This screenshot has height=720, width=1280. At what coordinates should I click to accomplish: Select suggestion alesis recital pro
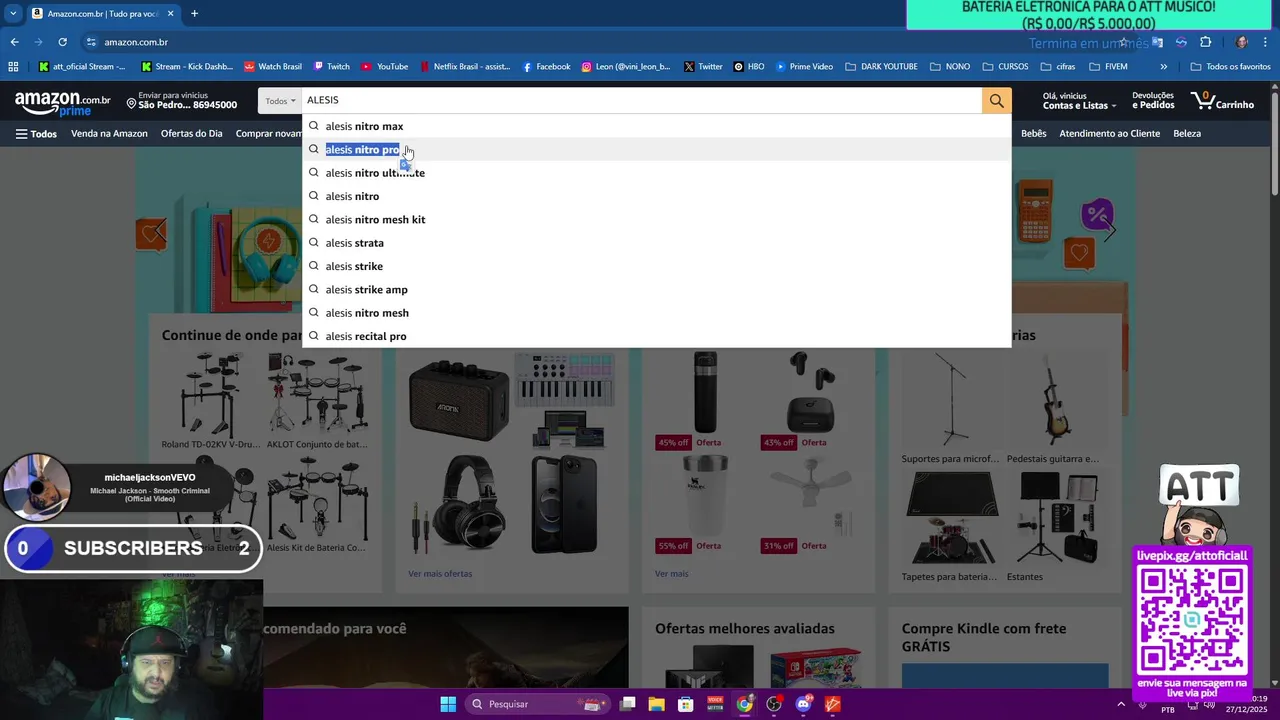(657, 336)
